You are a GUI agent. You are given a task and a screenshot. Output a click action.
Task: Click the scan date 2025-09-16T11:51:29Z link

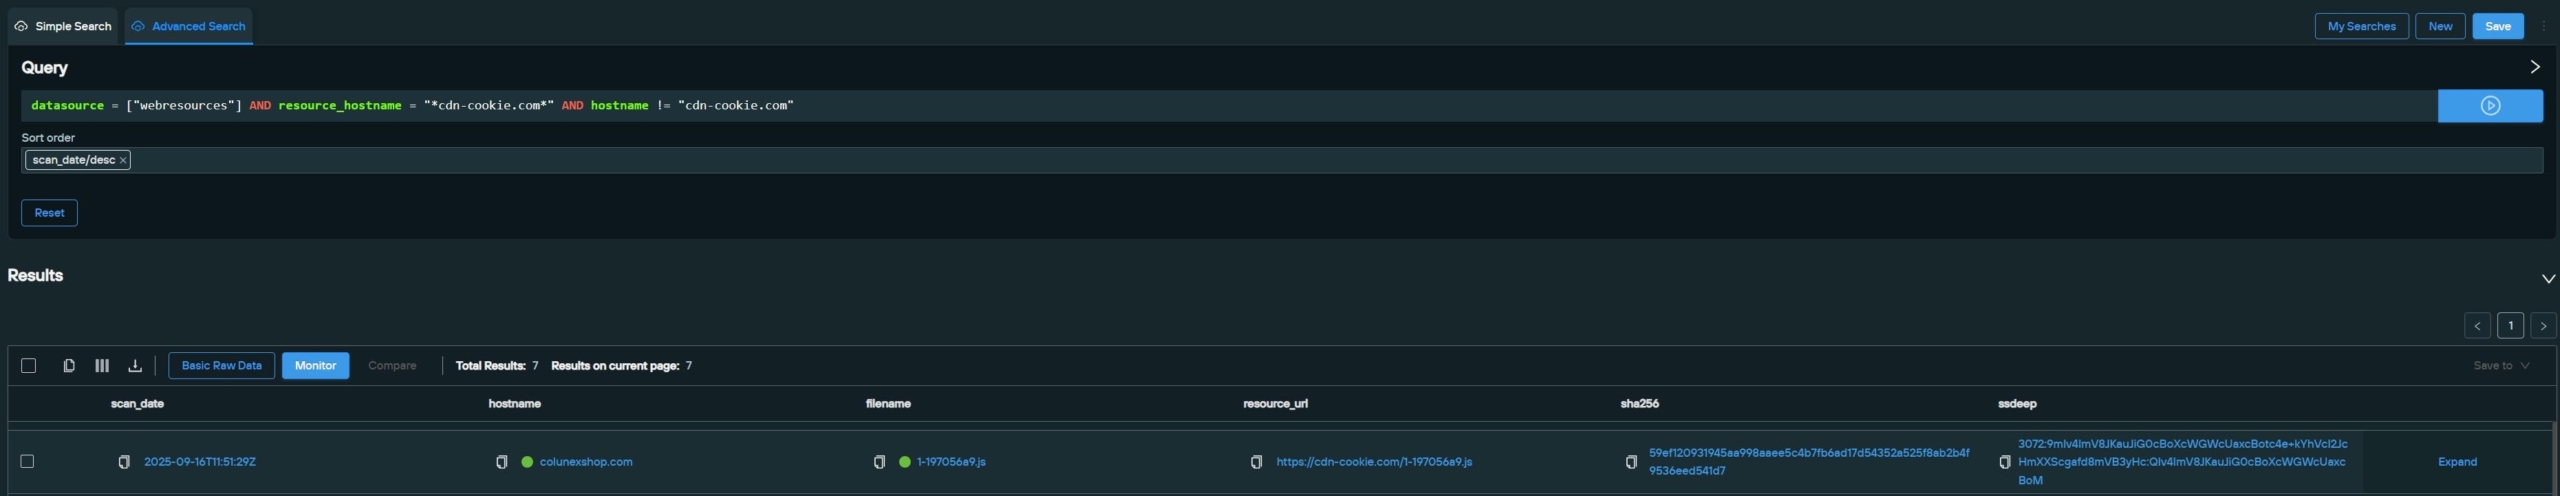tap(200, 462)
